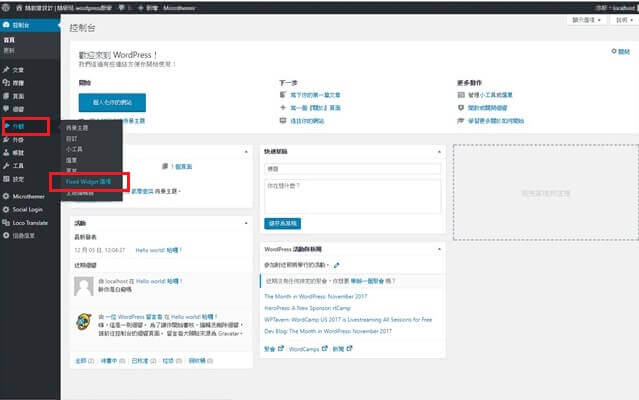Click the Learn more about getting started link
This screenshot has width=639, height=400.
(496, 121)
